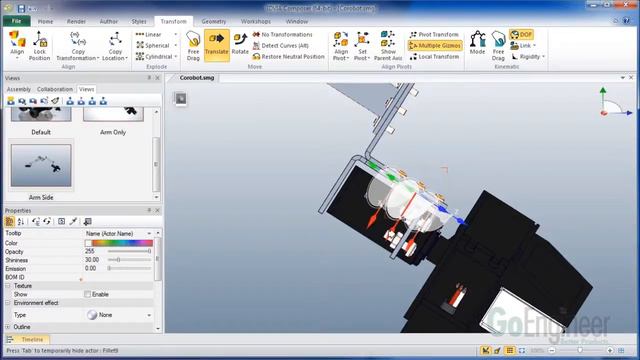Click alphabetical sort icon in Properties
This screenshot has height=360, width=640.
[21, 221]
